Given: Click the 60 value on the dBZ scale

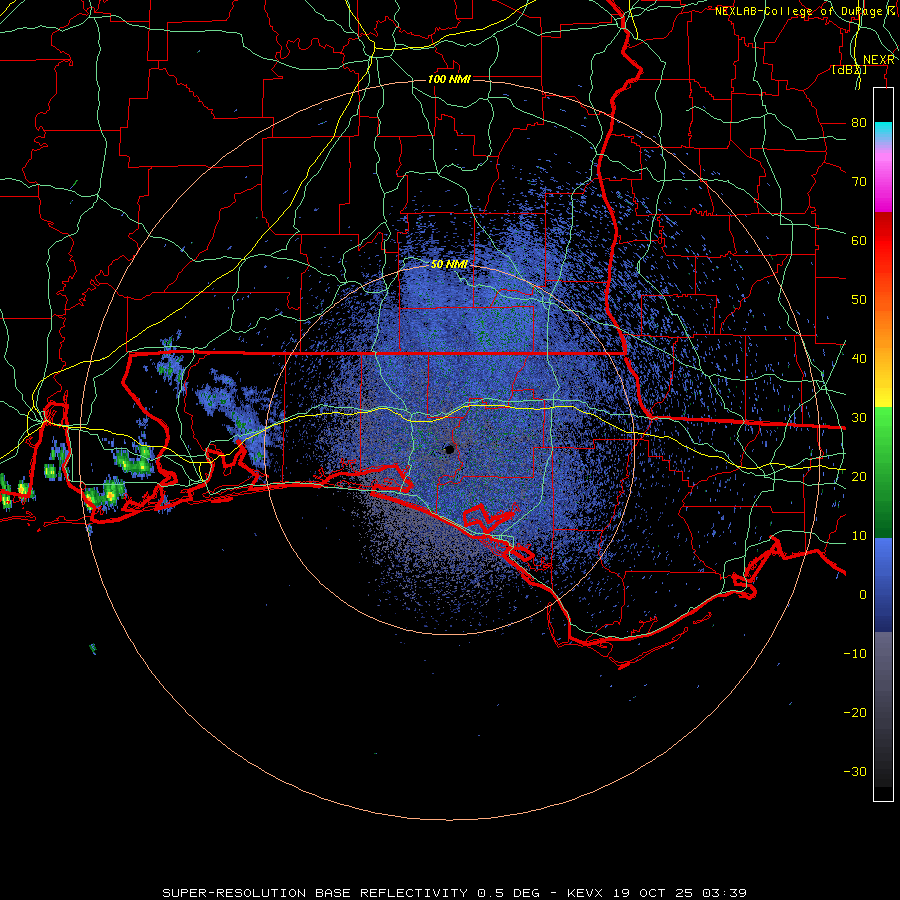Looking at the screenshot, I should point(859,240).
